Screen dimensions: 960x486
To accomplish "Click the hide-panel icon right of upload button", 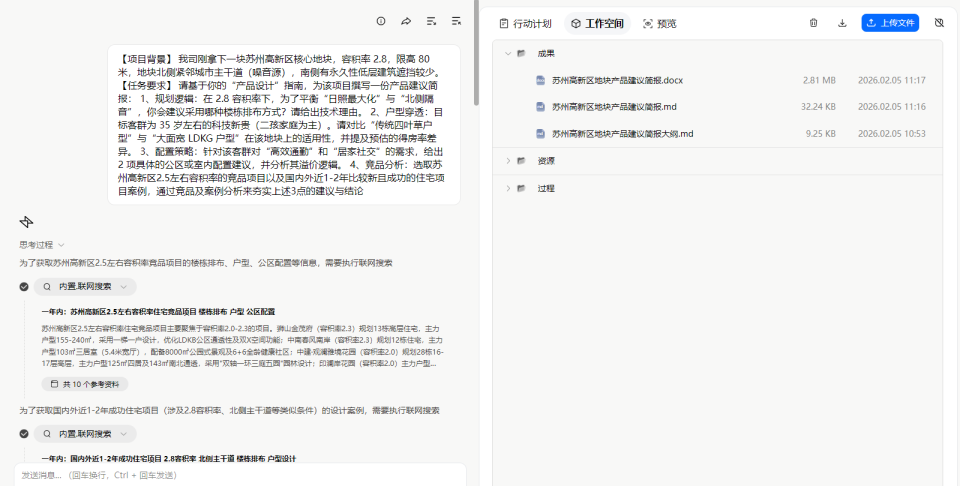I will (939, 23).
